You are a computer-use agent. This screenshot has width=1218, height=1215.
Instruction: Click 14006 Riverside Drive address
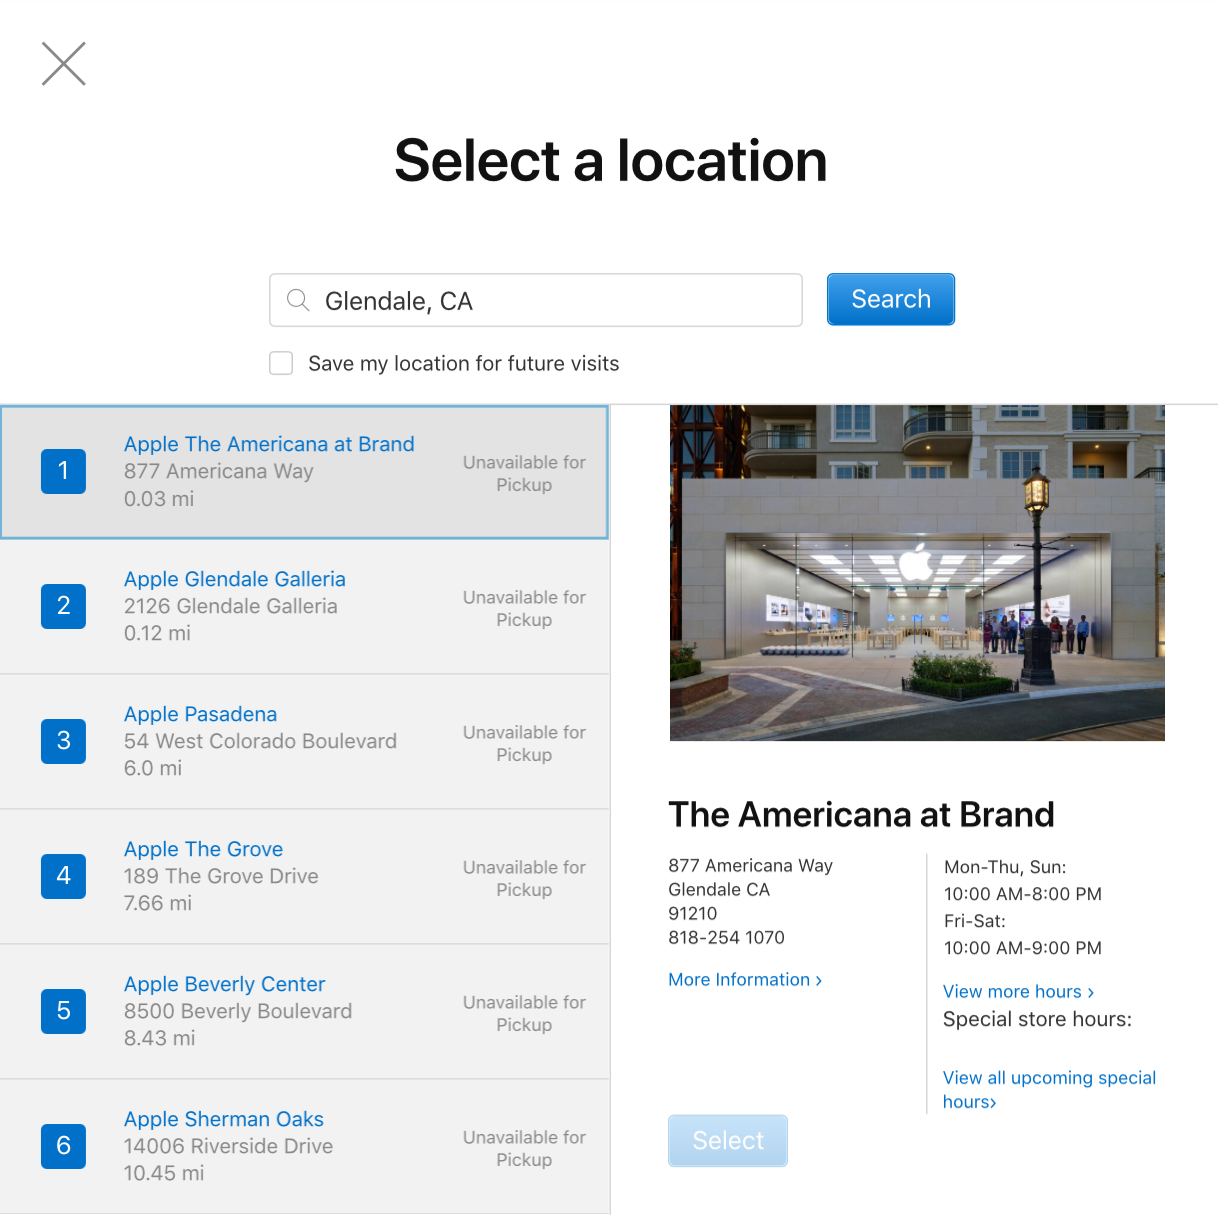228,1146
